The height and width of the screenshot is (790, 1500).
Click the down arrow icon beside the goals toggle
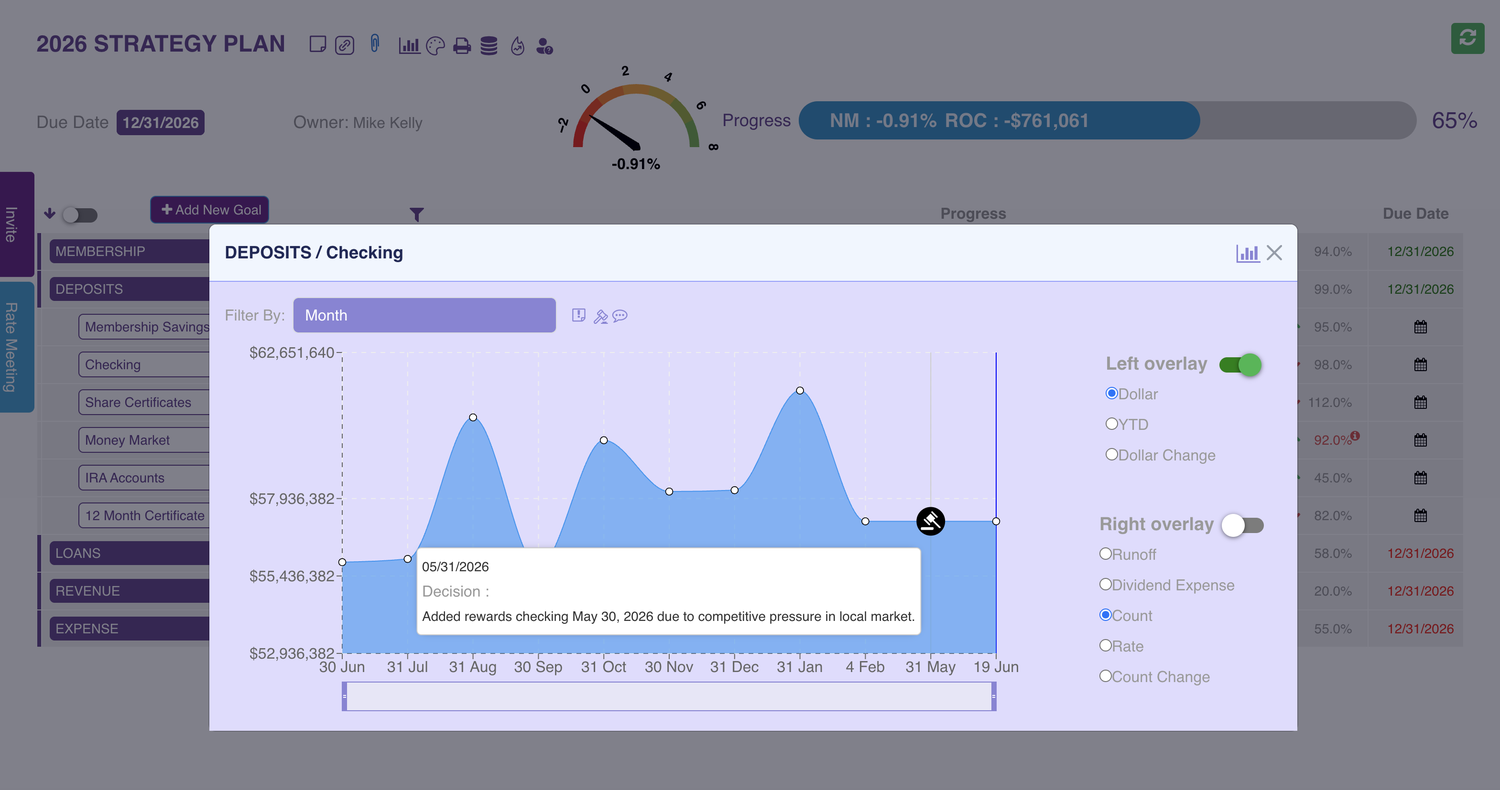[49, 214]
